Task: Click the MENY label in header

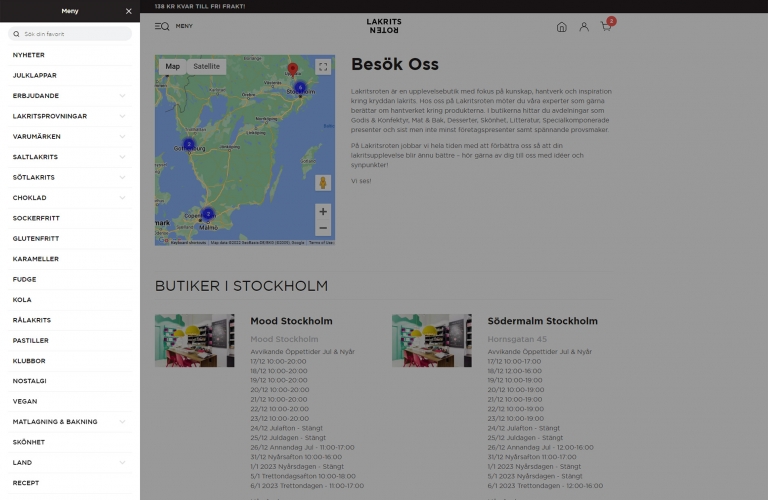Action: tap(184, 26)
